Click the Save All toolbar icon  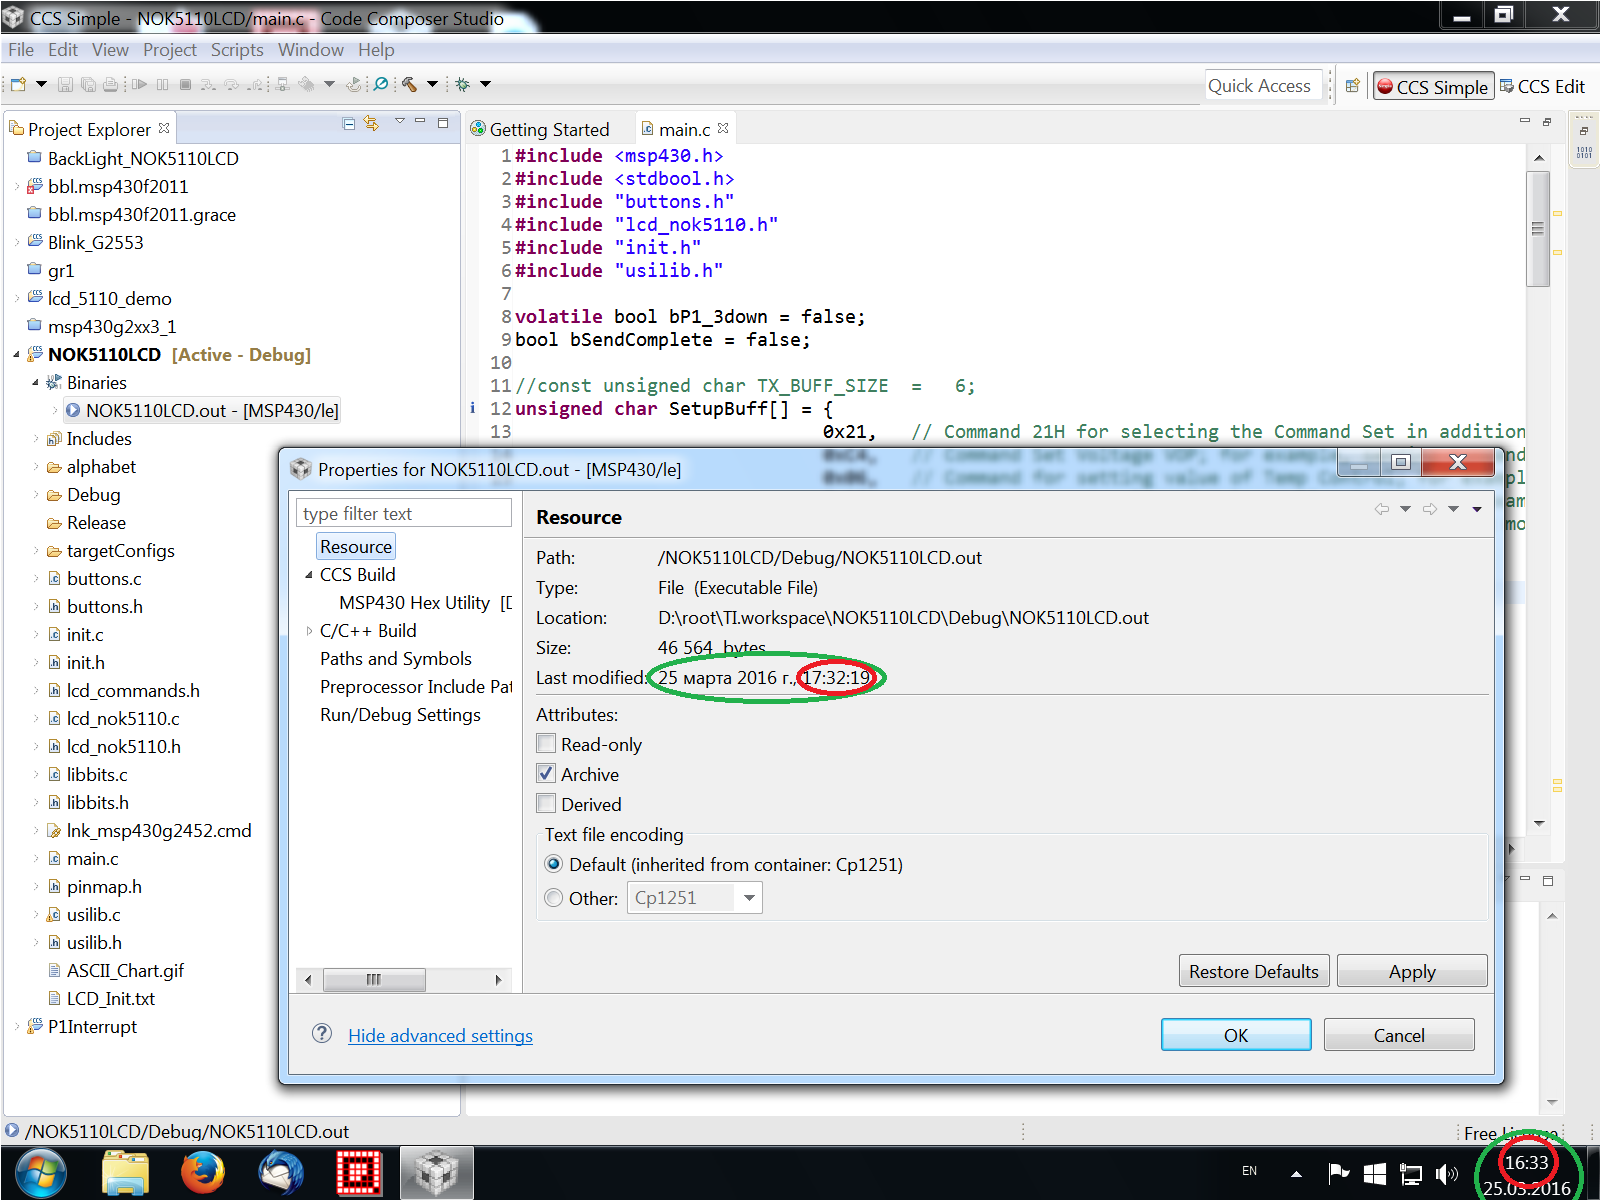pyautogui.click(x=88, y=85)
